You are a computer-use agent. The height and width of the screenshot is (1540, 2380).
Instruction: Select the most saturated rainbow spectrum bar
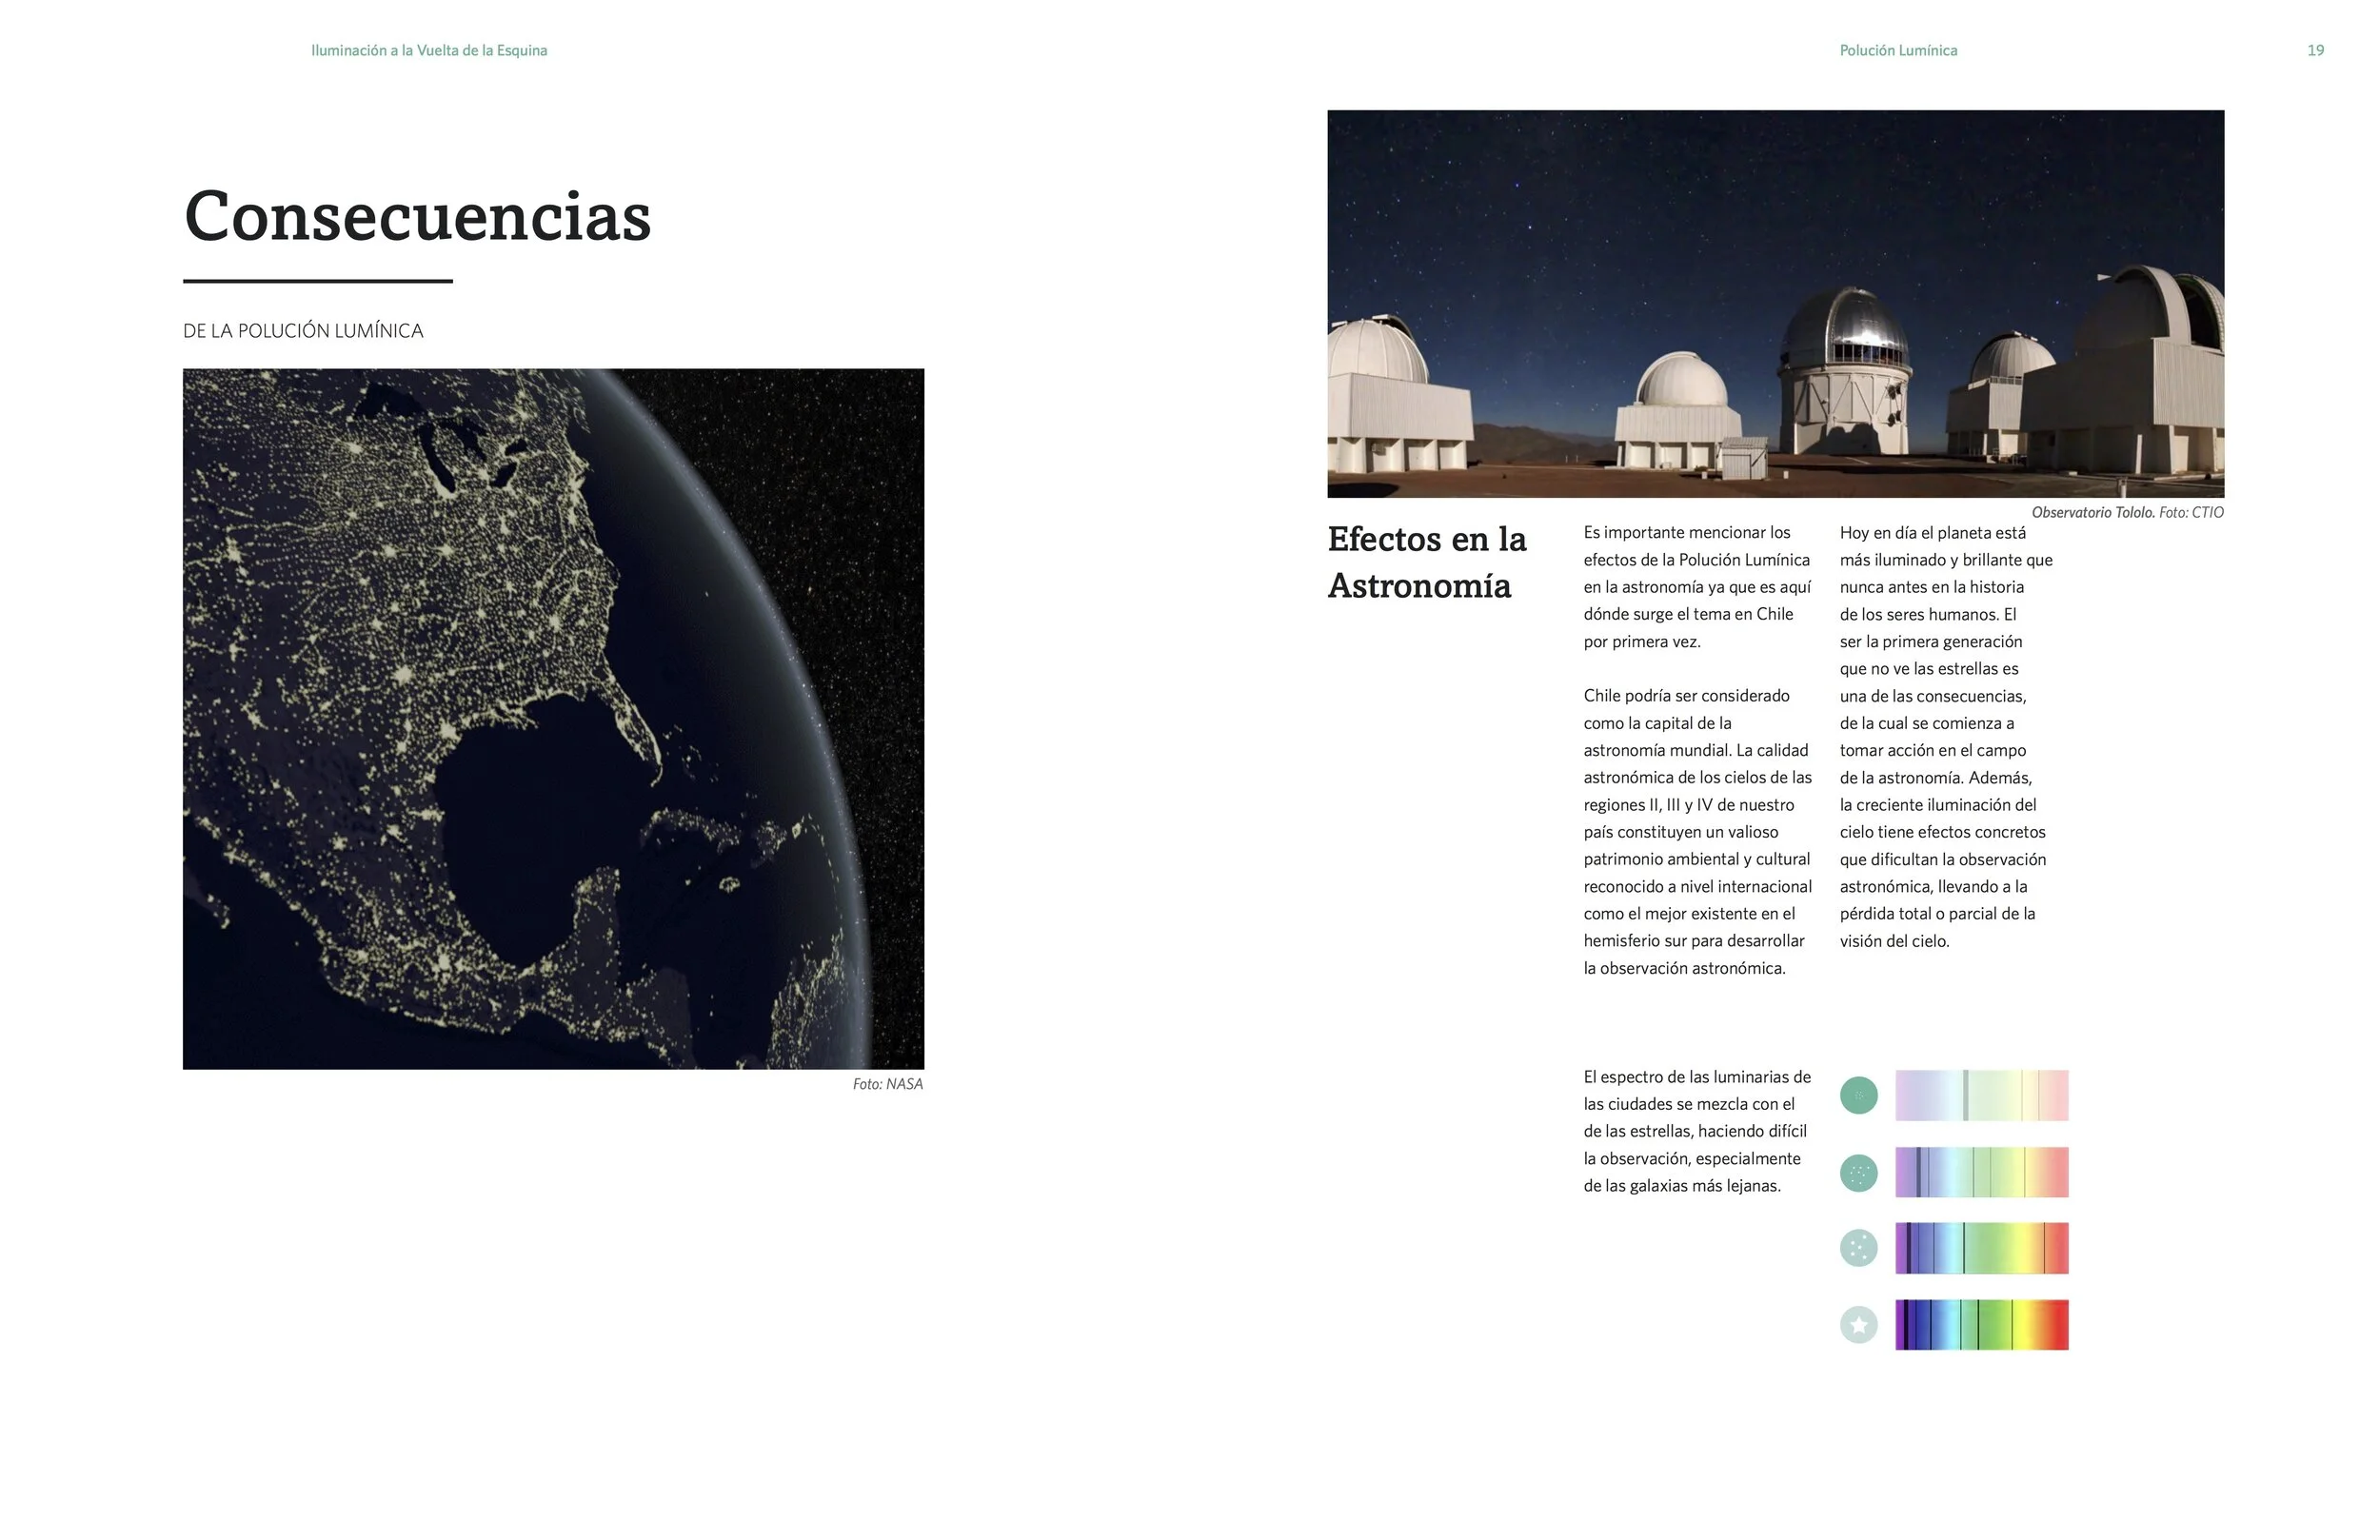(x=1982, y=1325)
